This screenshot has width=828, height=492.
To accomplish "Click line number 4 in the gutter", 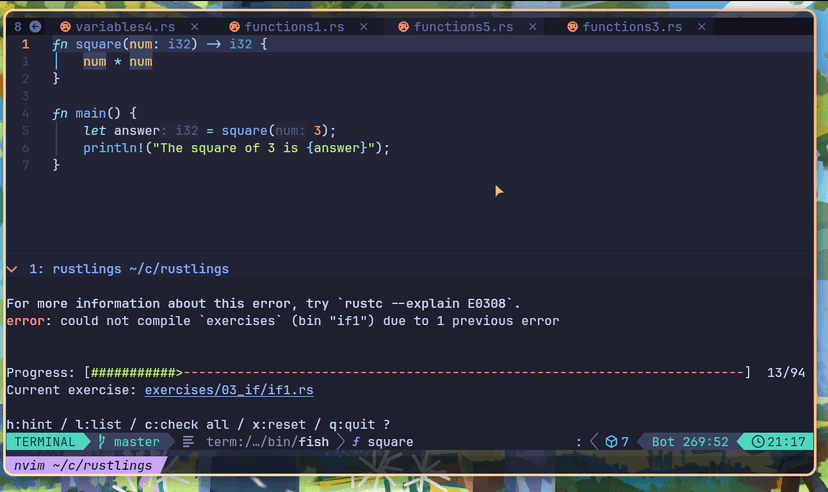I will (x=26, y=113).
